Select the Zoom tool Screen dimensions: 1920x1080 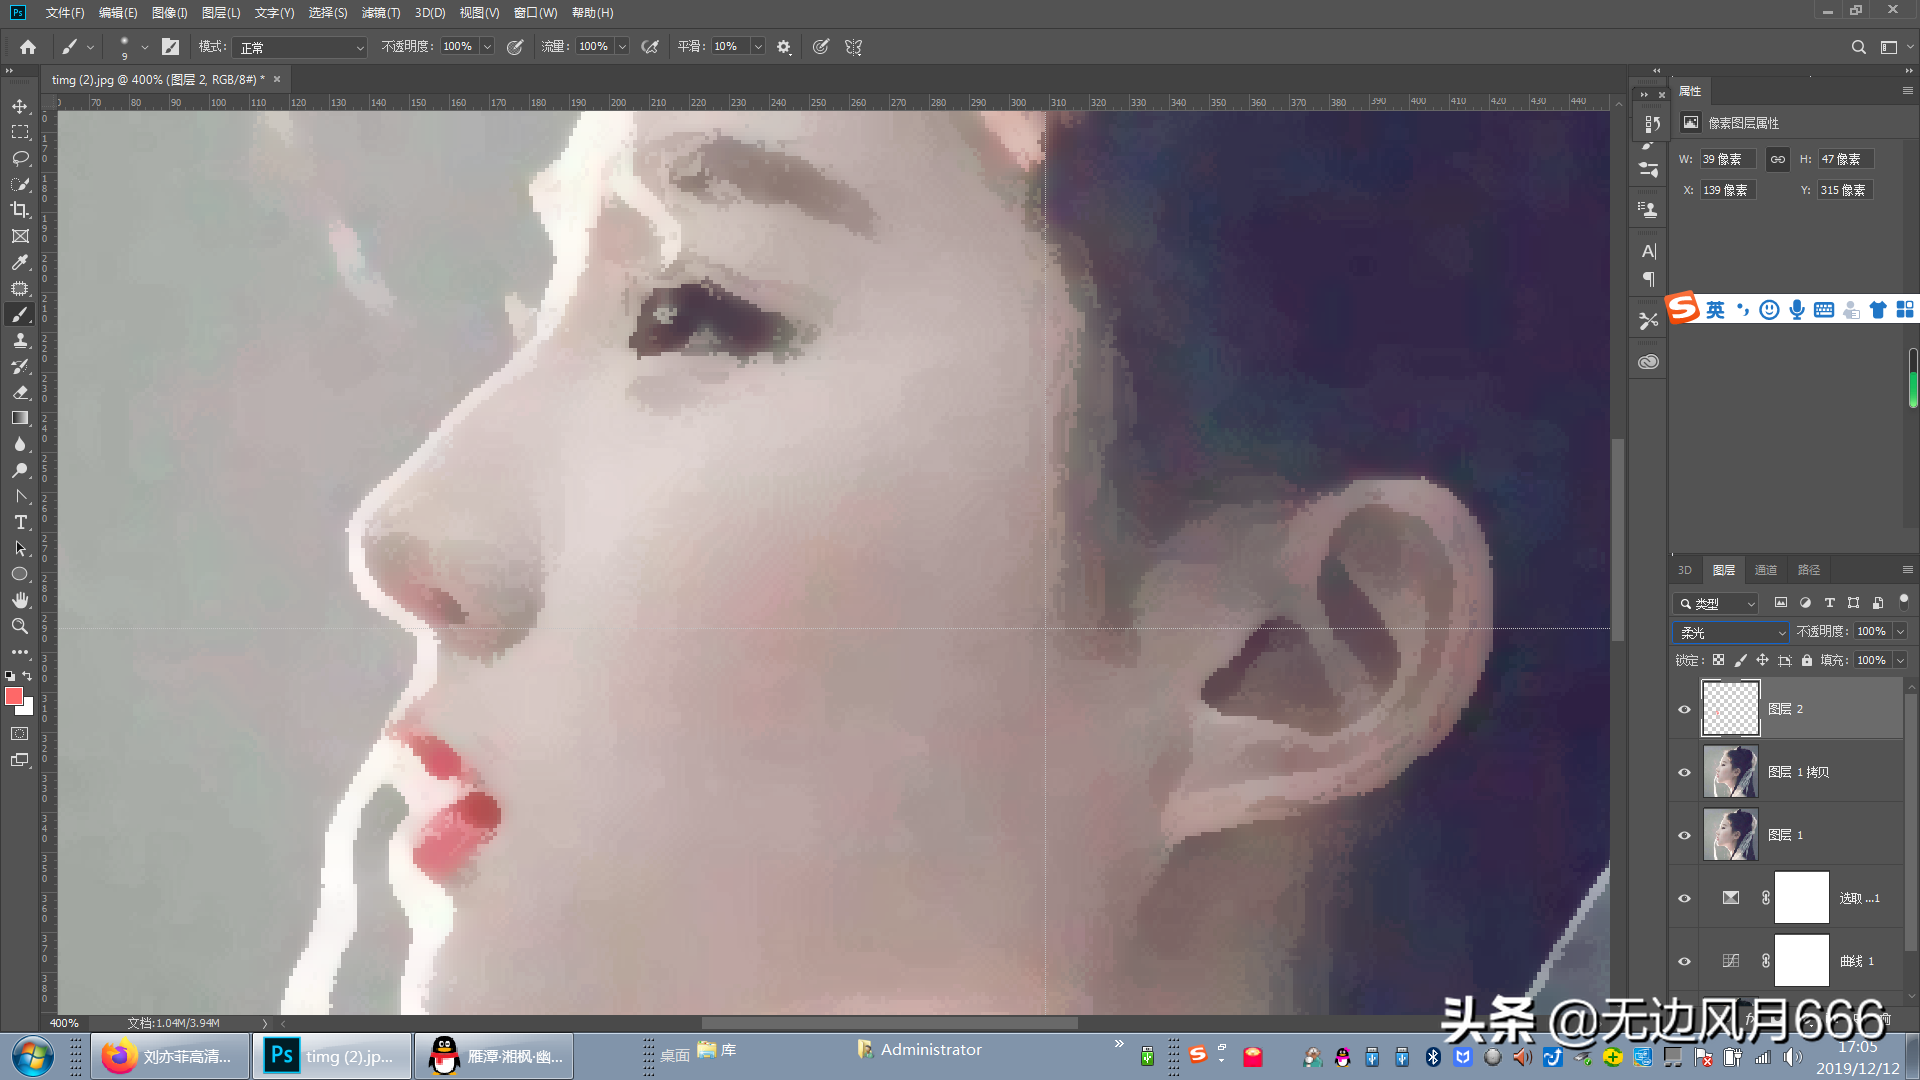point(20,626)
